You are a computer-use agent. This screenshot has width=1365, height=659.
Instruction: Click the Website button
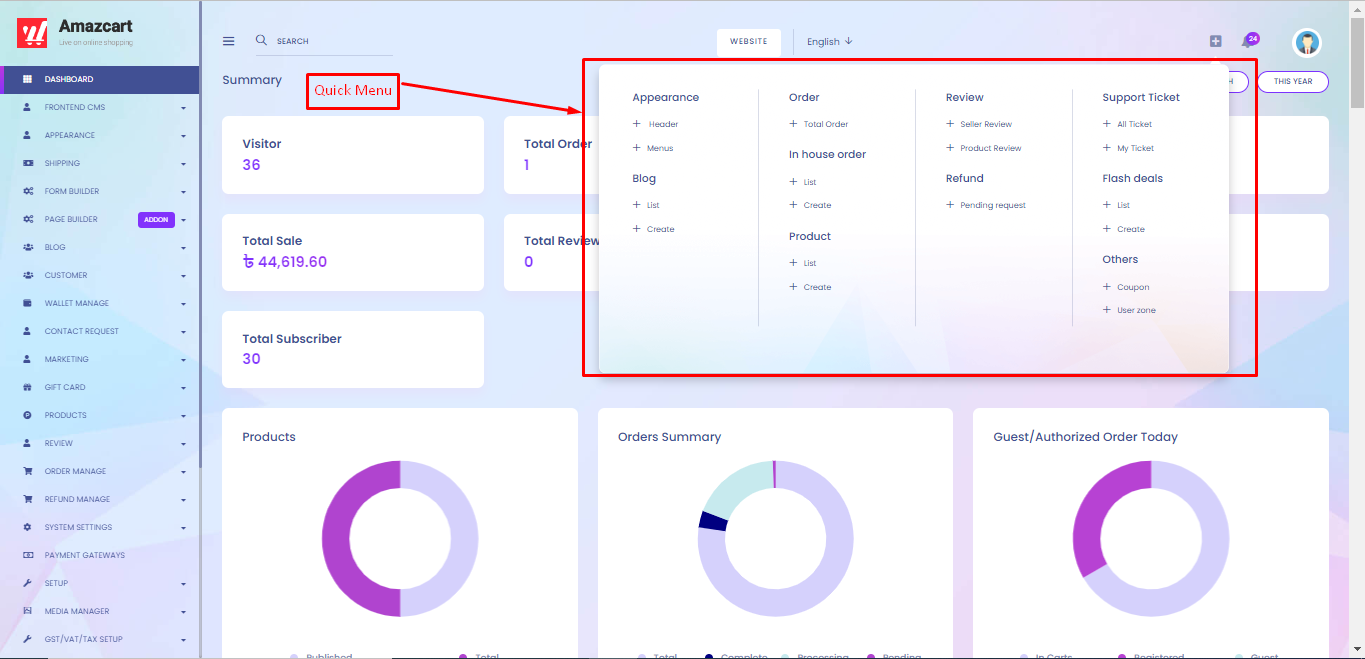tap(748, 41)
